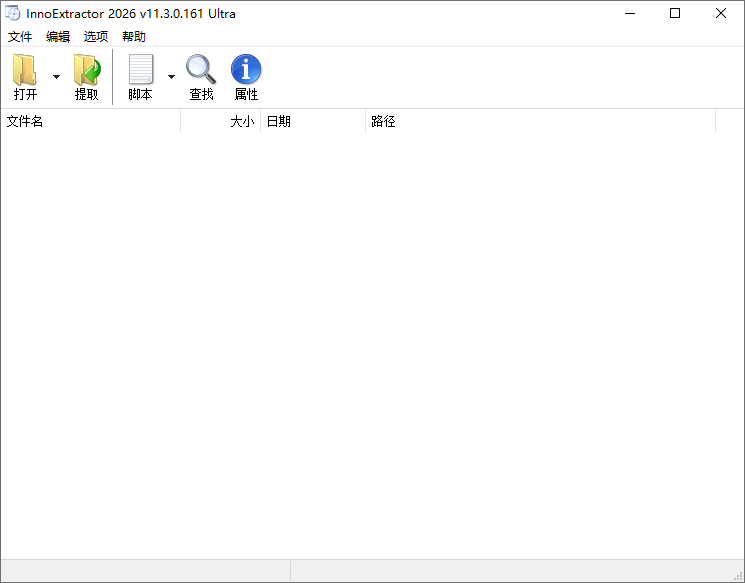Viewport: 745px width, 583px height.
Task: Maximize the InnoExtractor window
Action: [x=675, y=13]
